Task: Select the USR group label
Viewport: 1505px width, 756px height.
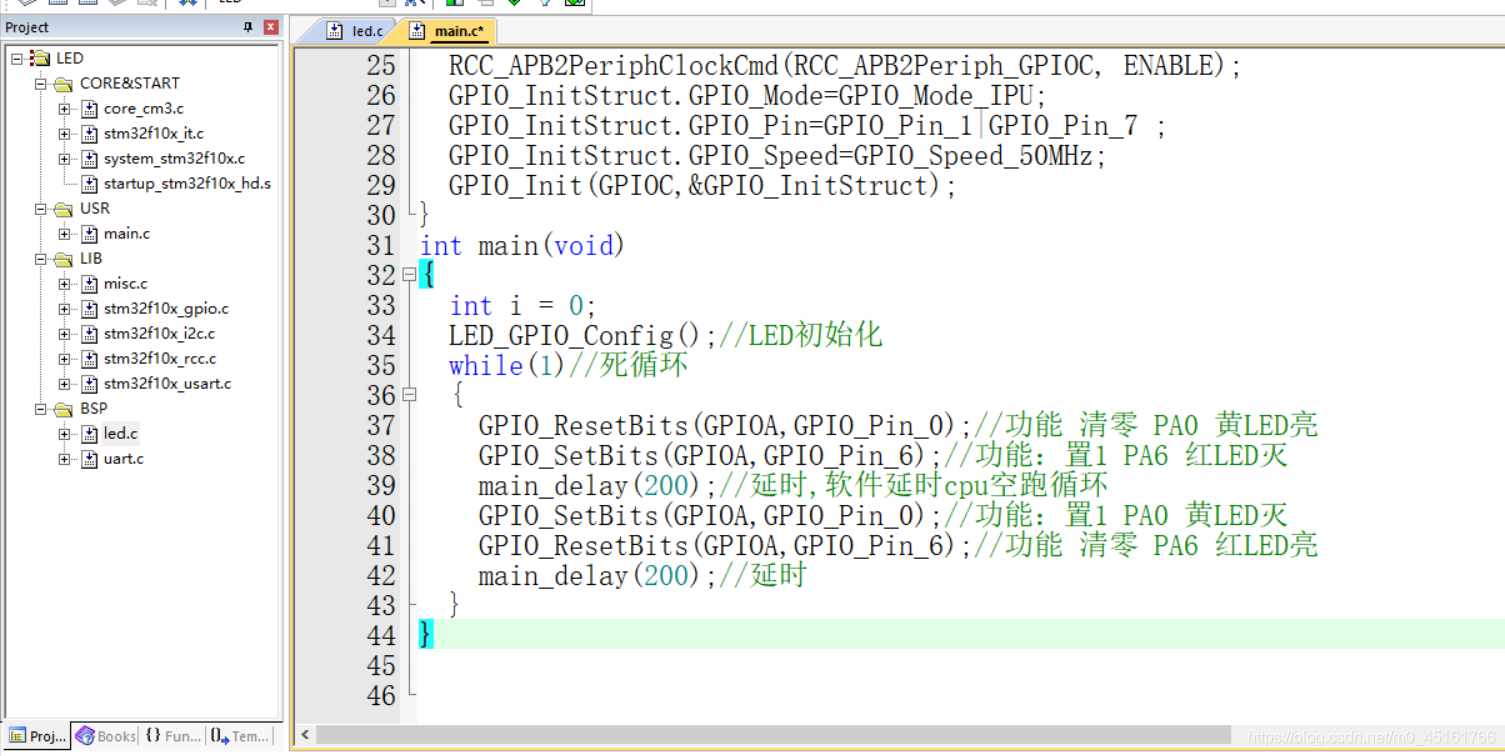Action: (x=95, y=208)
